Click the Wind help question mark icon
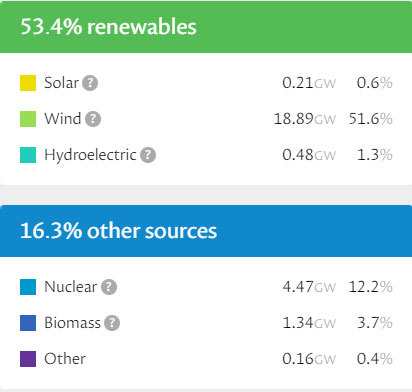412x392 pixels. [x=93, y=119]
